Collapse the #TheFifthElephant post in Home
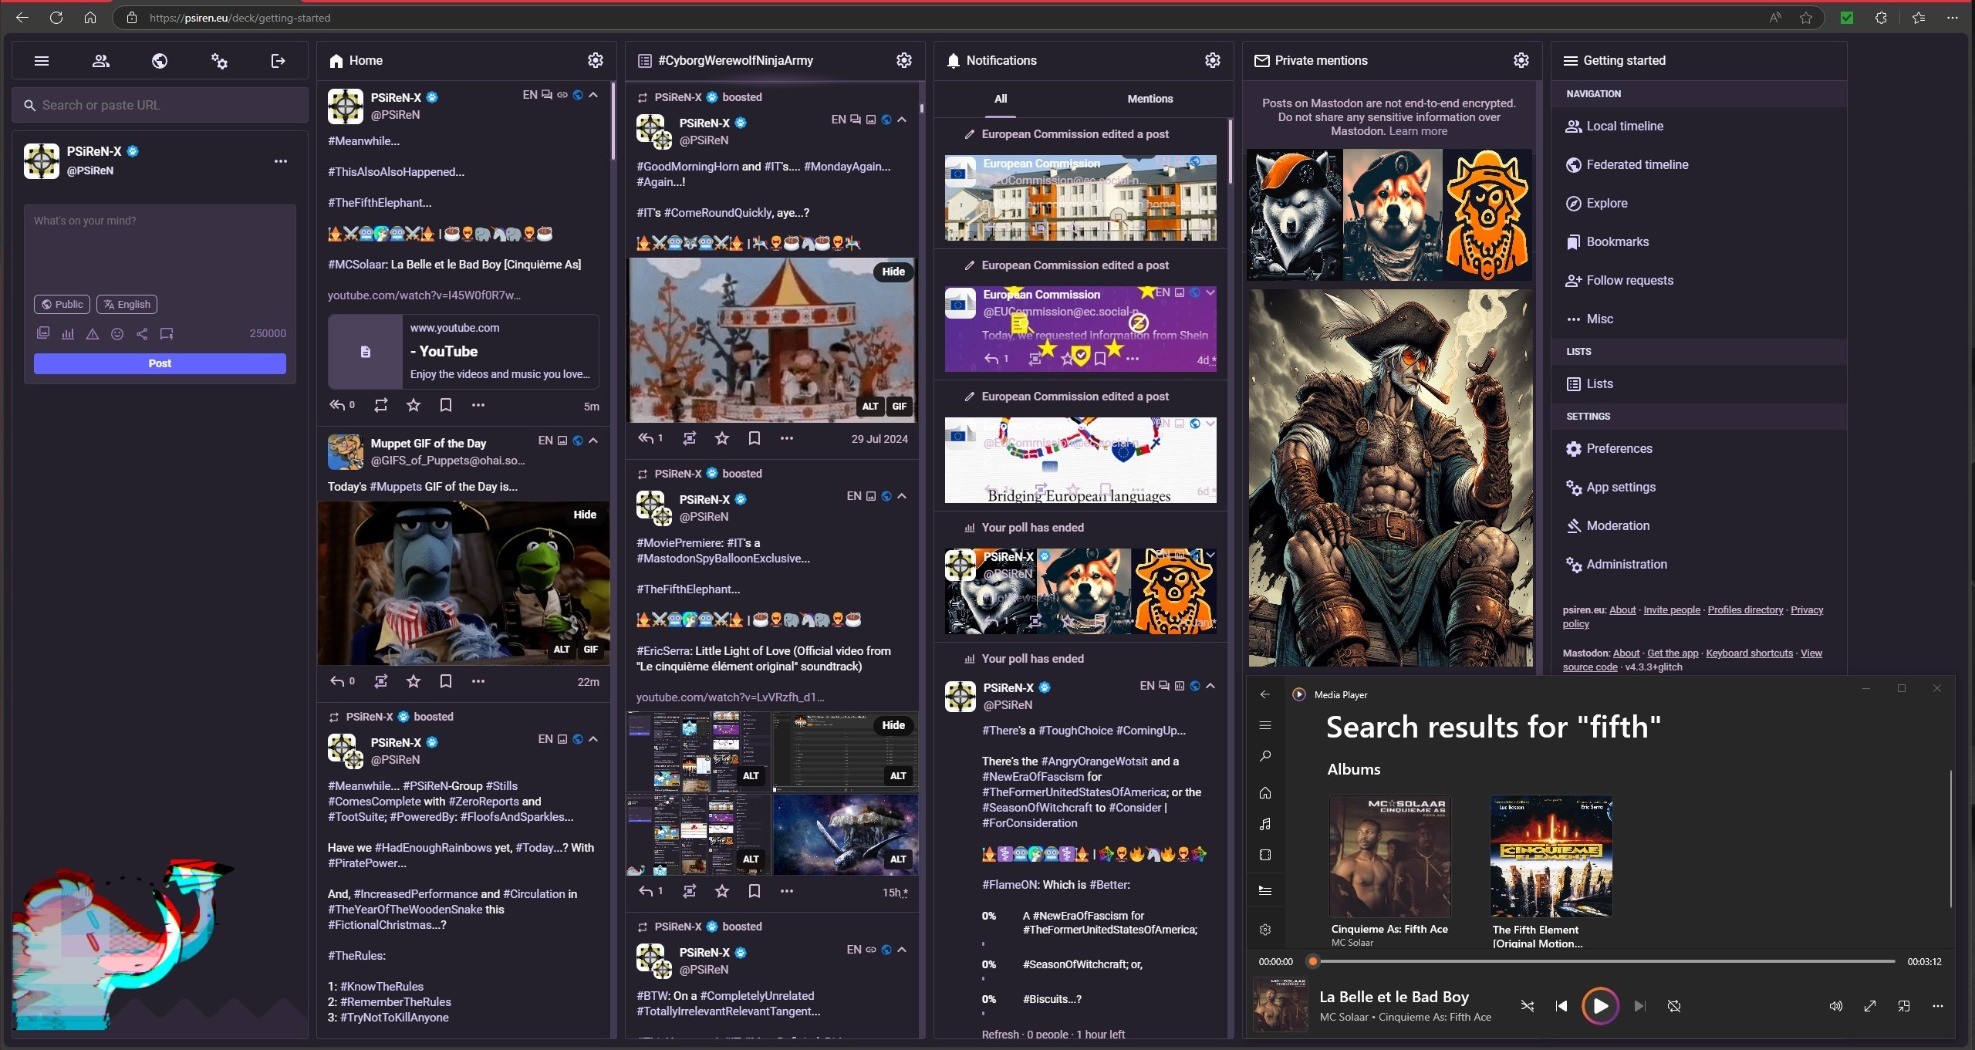Viewport: 1975px width, 1050px height. tap(593, 95)
